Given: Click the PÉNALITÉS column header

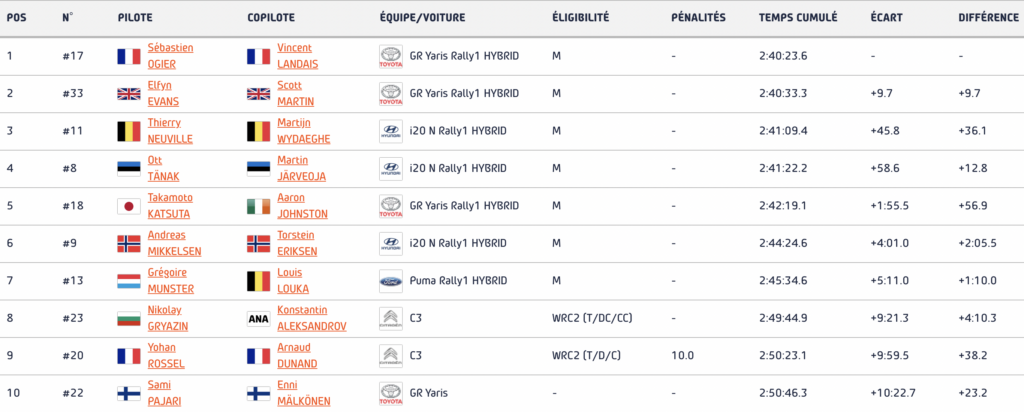Looking at the screenshot, I should click(x=698, y=18).
